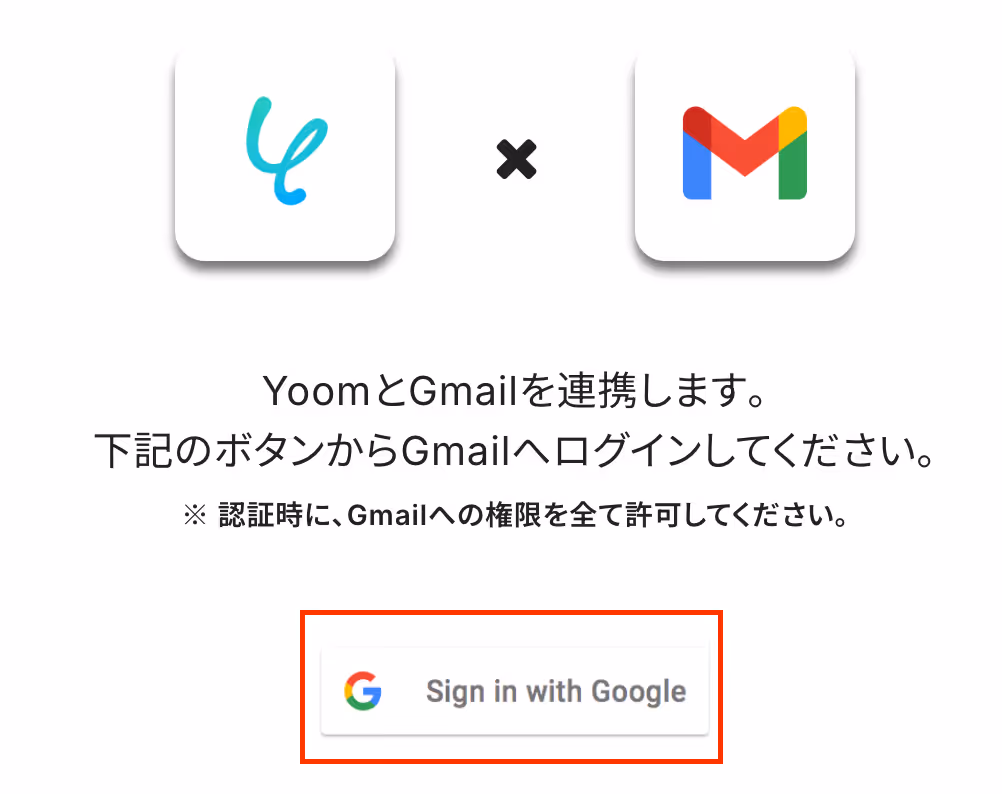Screen dimensions: 1002x794
Task: Click the ※ symbol before the note
Action: (x=195, y=515)
